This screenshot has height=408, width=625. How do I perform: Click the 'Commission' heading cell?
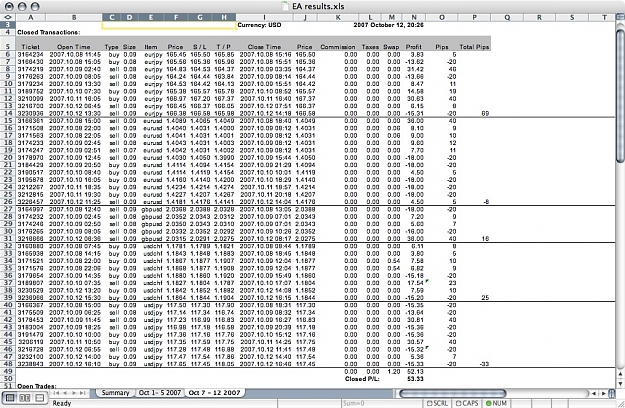pos(338,47)
